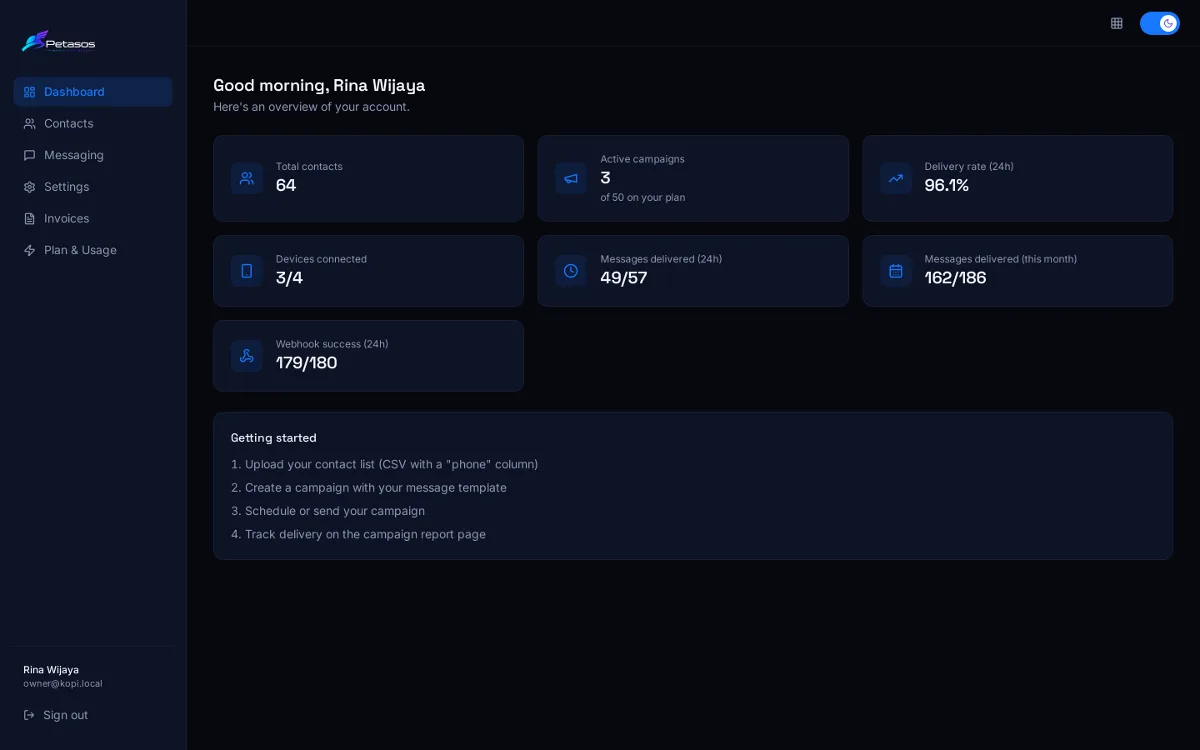Click the Devices connected value 3/4
The width and height of the screenshot is (1200, 750).
pyautogui.click(x=289, y=278)
